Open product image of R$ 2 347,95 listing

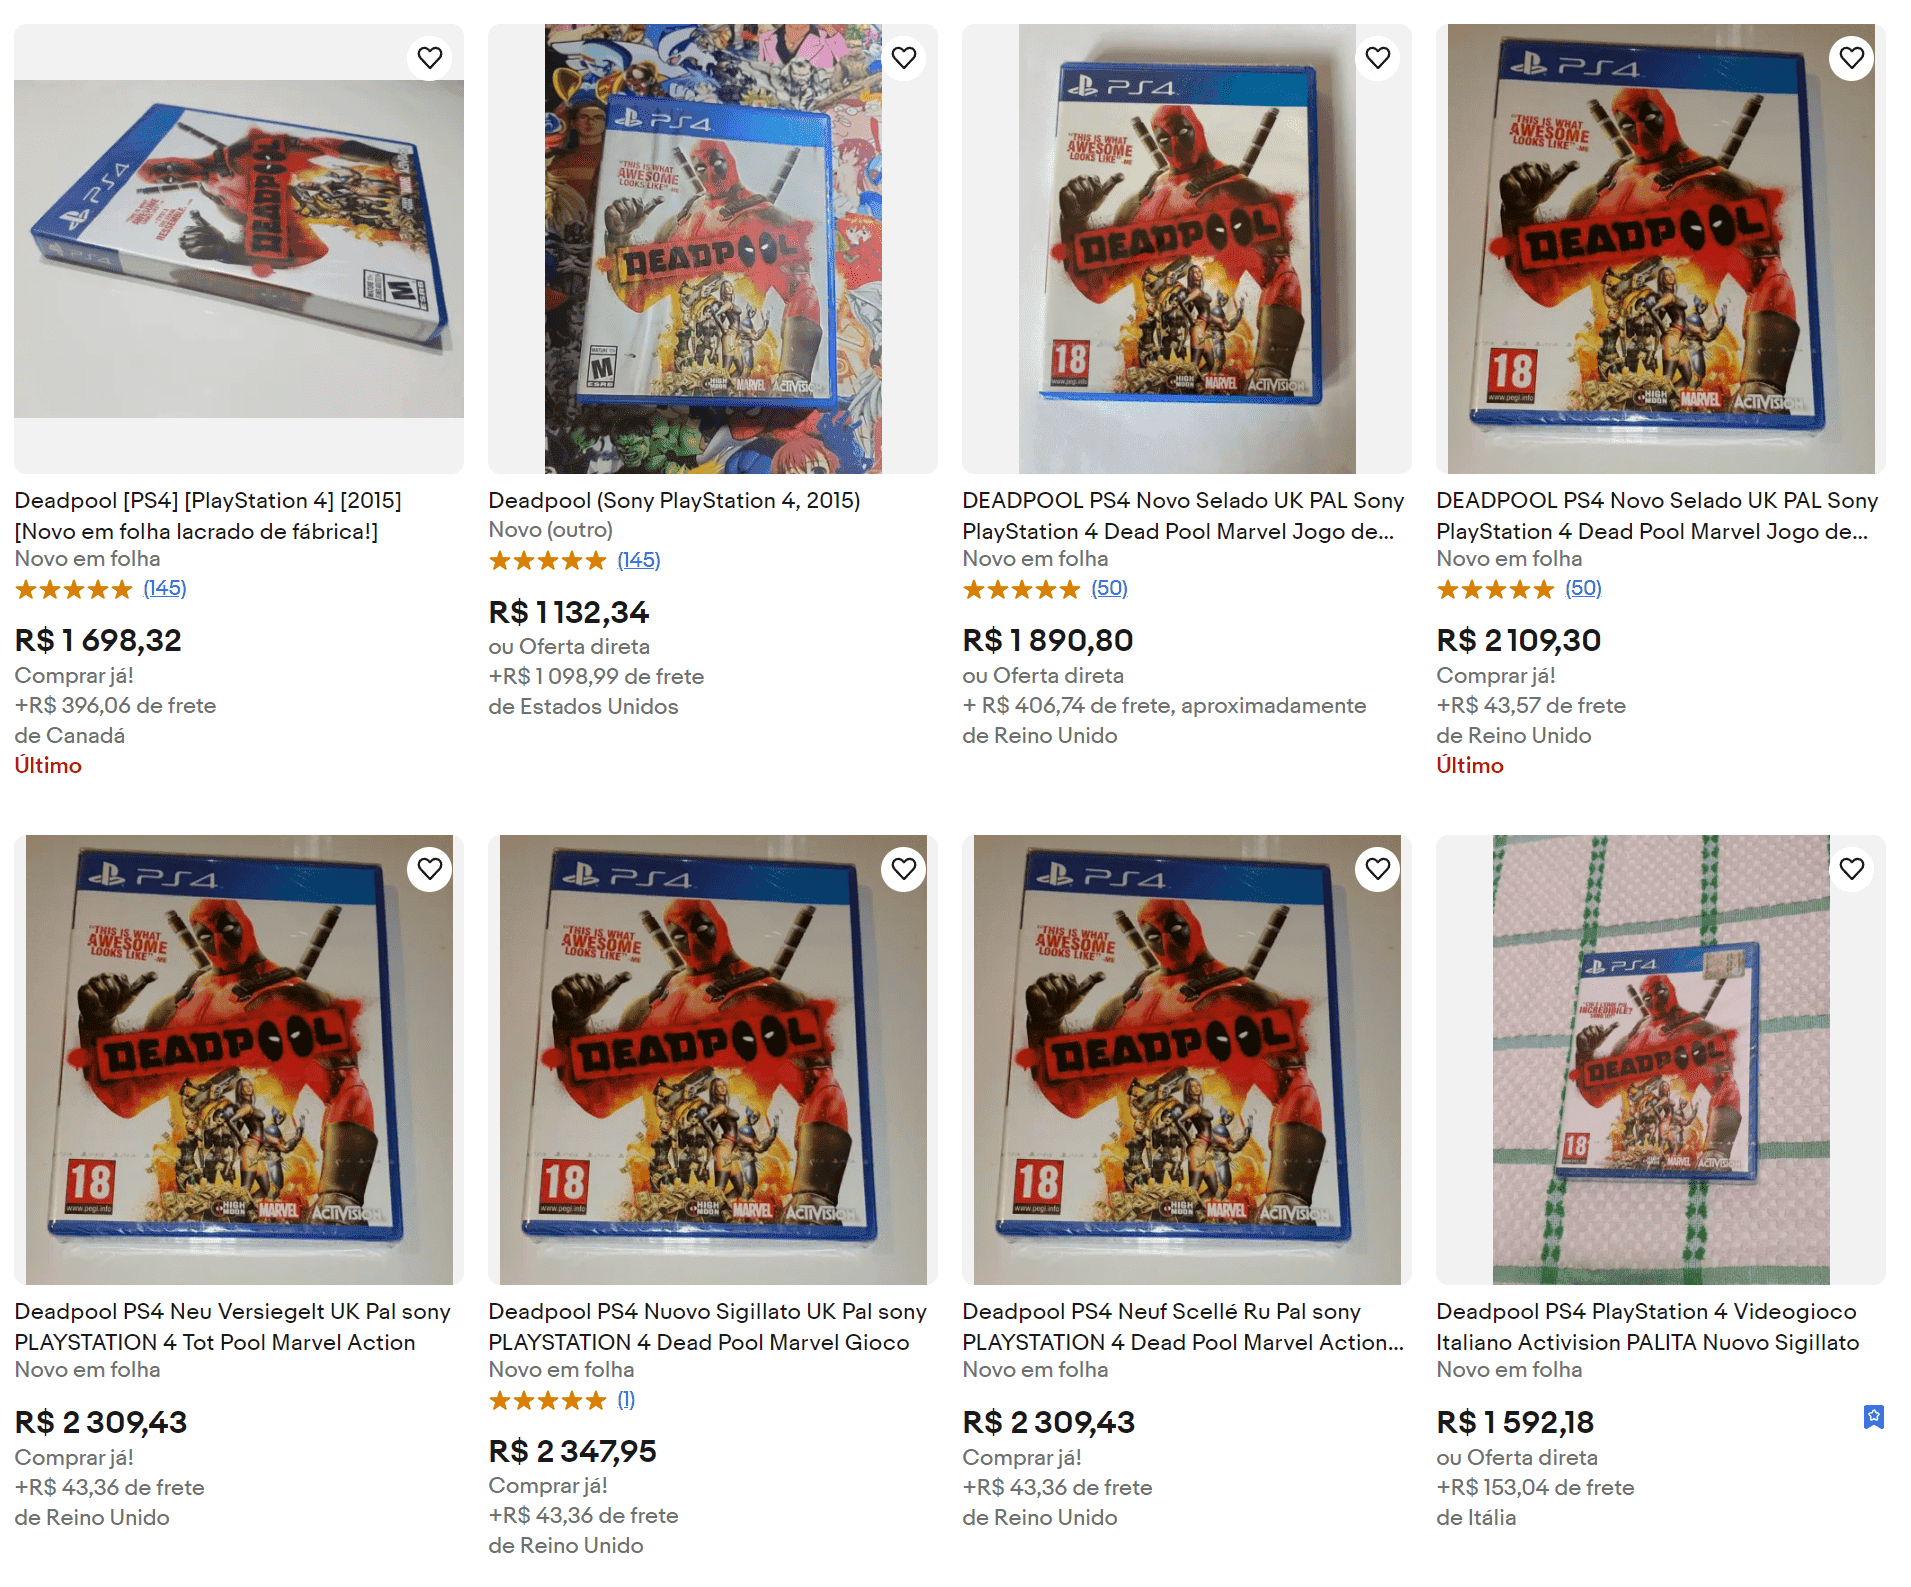pos(713,1059)
